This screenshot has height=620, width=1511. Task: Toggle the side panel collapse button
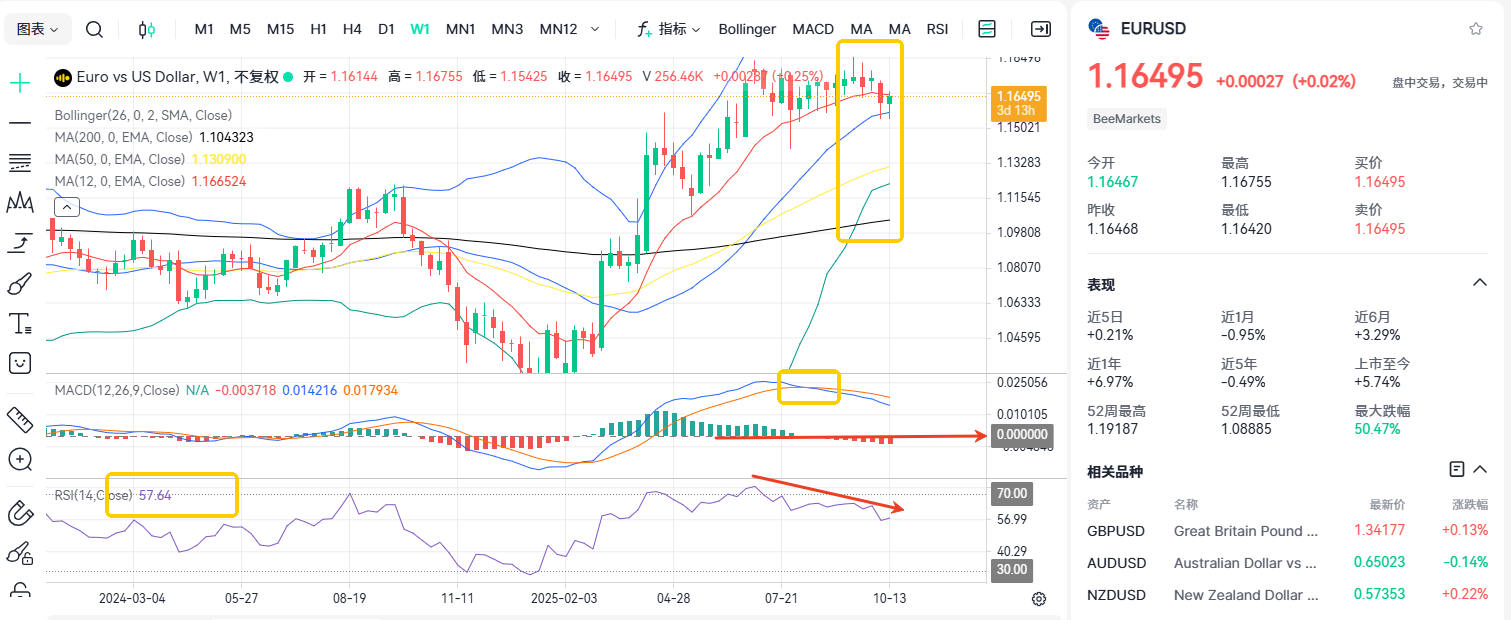click(x=1040, y=29)
